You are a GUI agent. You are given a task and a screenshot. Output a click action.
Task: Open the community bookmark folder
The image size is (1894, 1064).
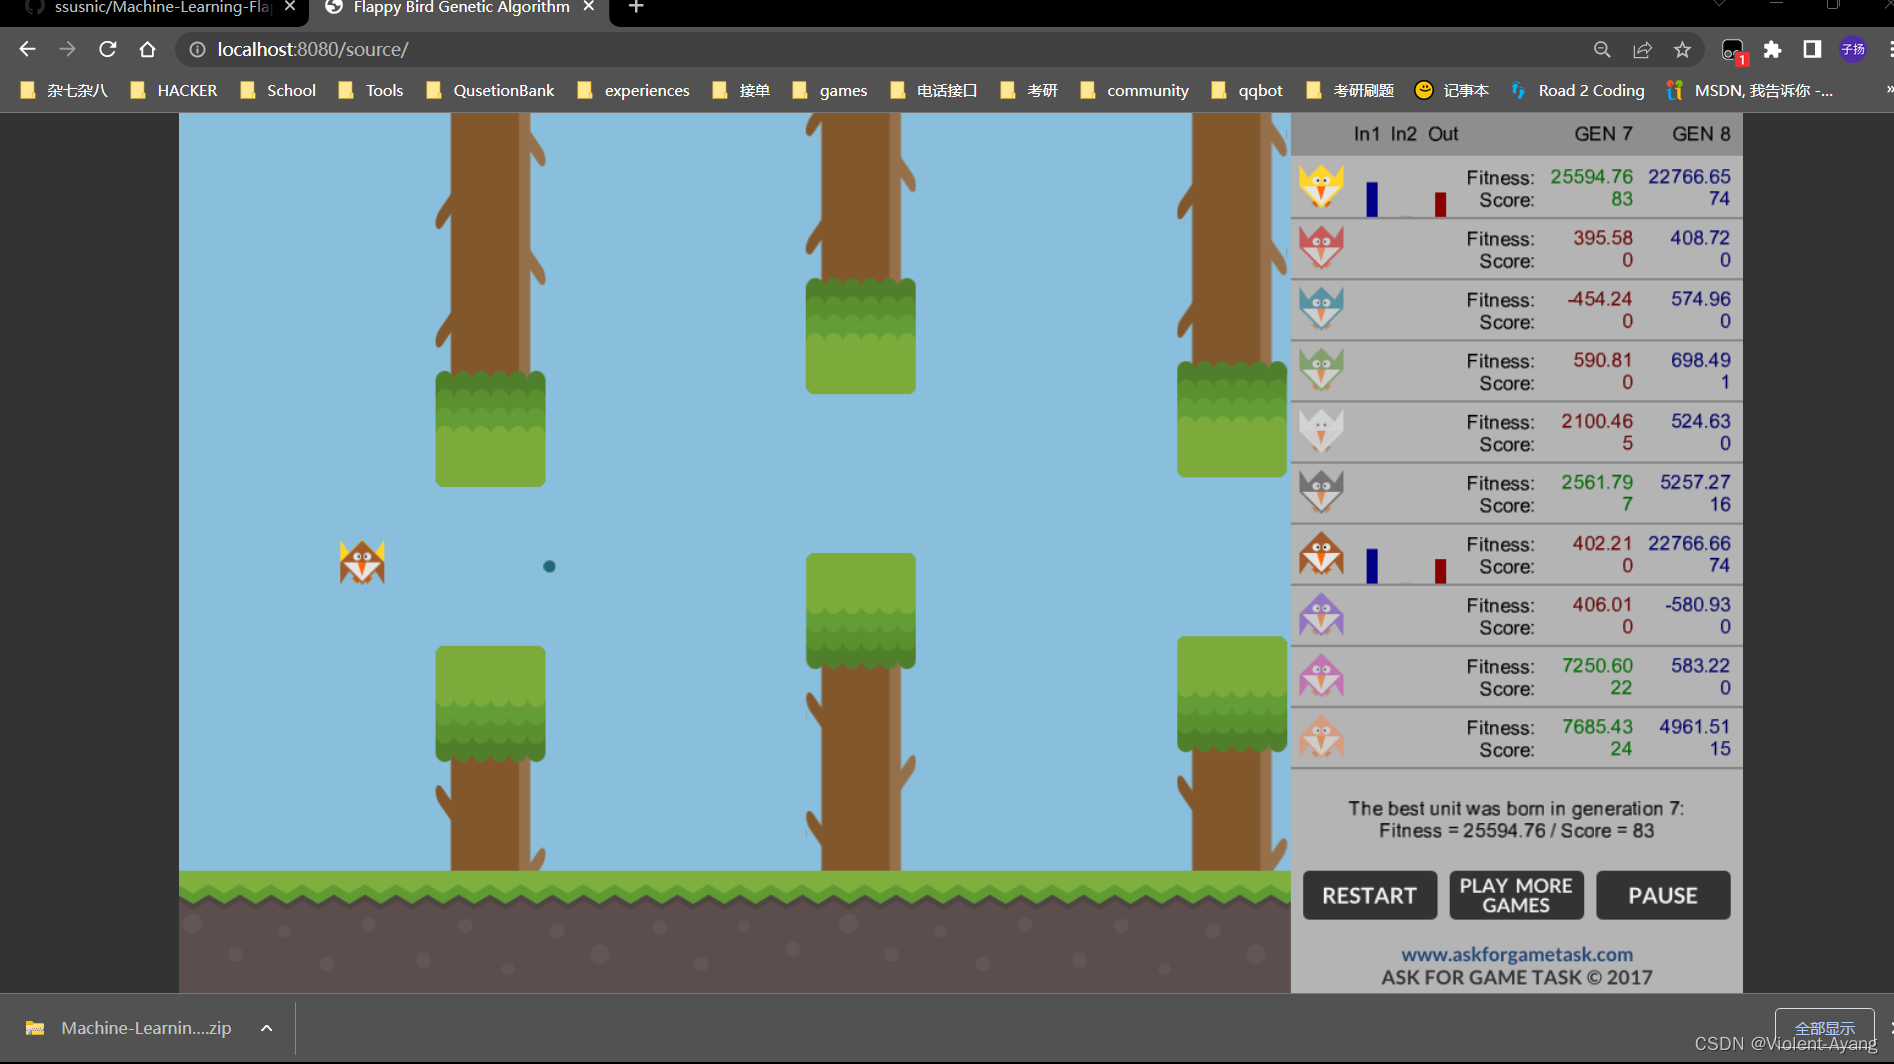click(x=1135, y=91)
